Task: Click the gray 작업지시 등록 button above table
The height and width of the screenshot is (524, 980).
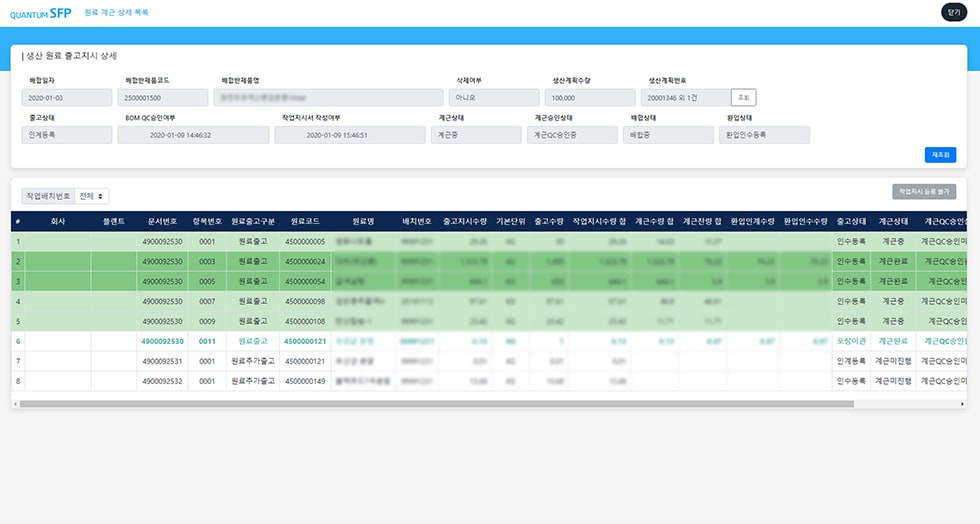Action: pyautogui.click(x=924, y=191)
